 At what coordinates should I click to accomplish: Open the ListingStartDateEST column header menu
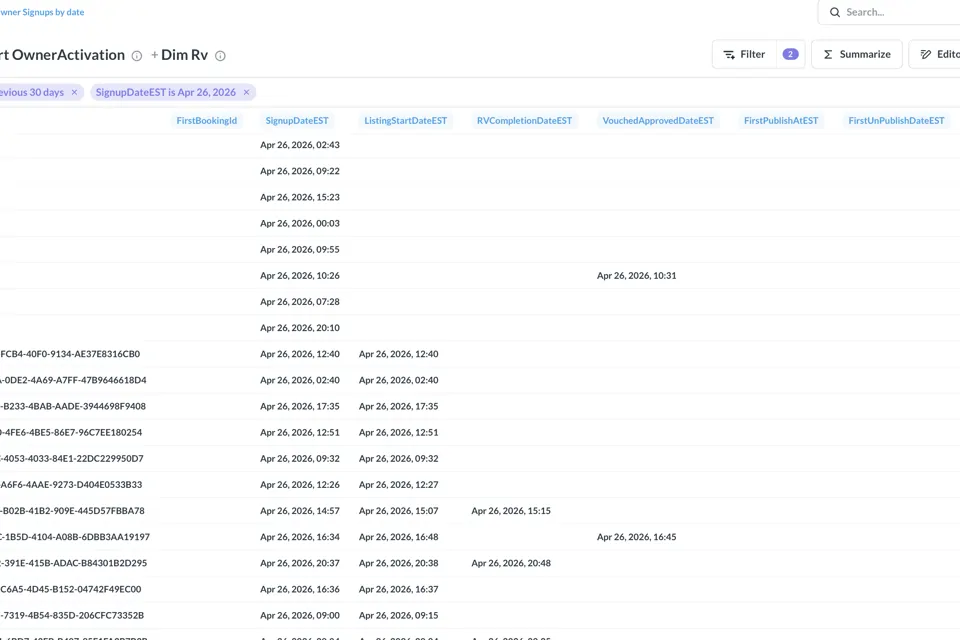(x=405, y=121)
